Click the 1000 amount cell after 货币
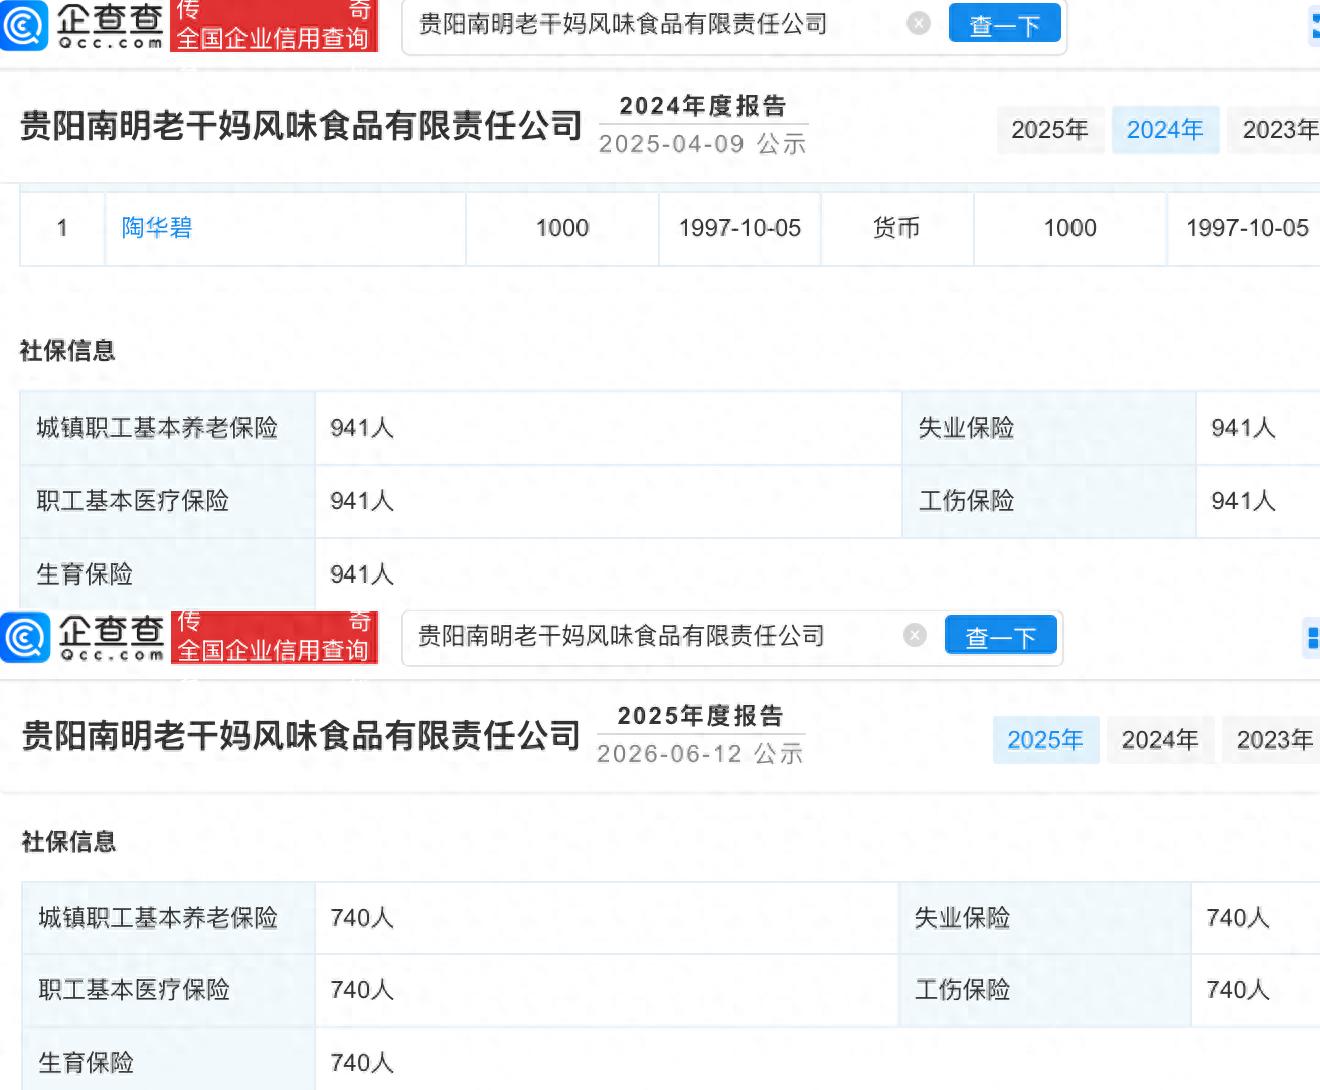1320x1090 pixels. 1070,228
